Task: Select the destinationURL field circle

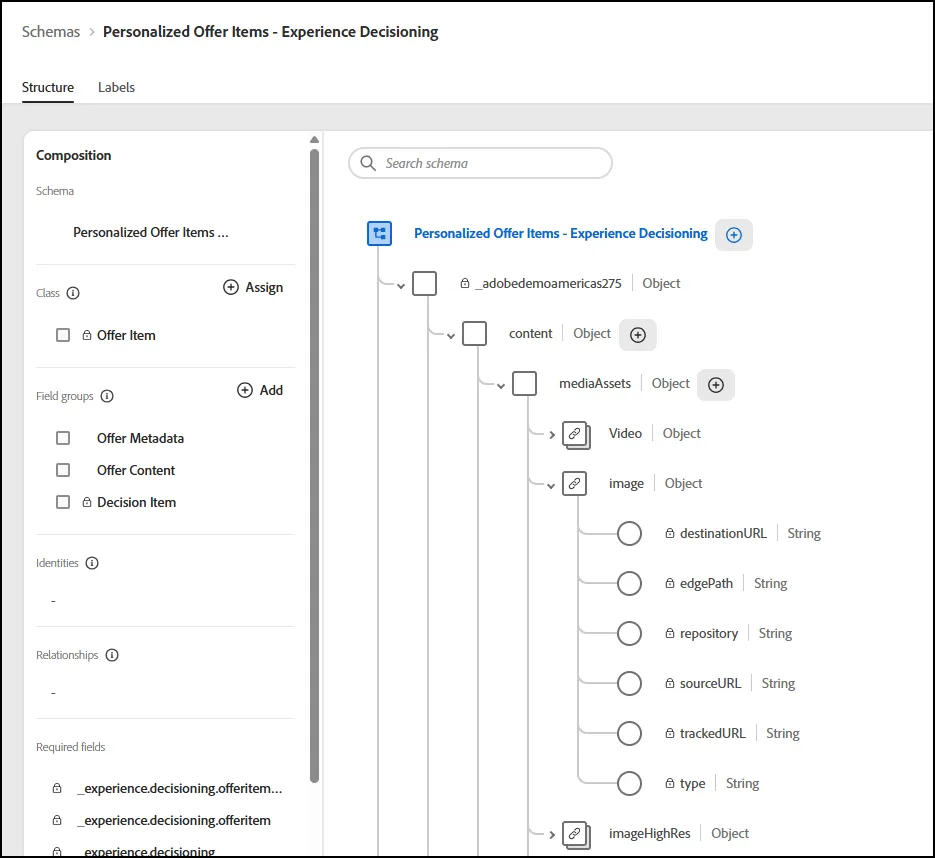Action: 629,534
